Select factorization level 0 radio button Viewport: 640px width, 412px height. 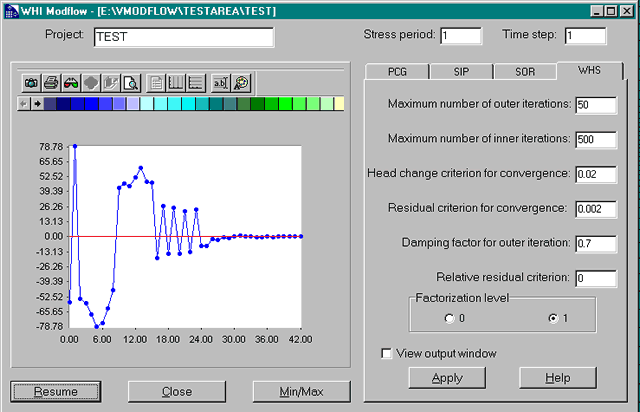449,318
